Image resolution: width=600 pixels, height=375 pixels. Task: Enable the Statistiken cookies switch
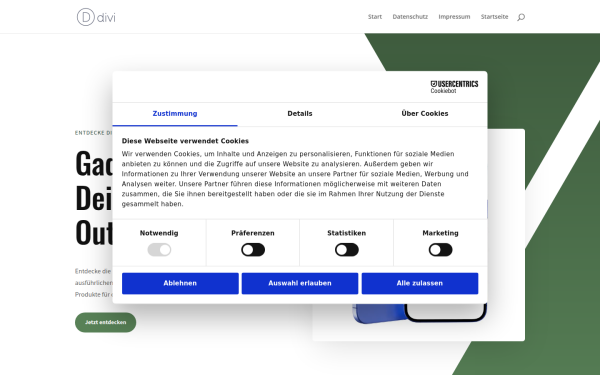point(347,250)
